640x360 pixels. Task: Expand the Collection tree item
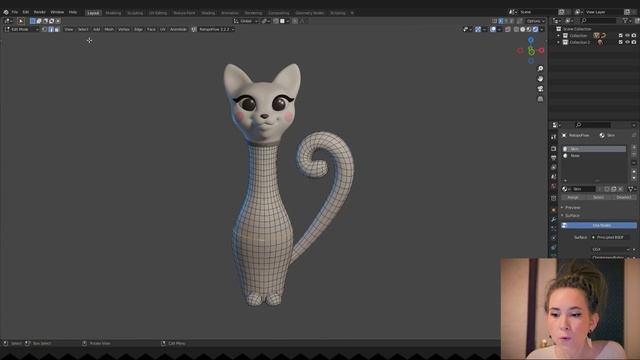click(x=558, y=36)
